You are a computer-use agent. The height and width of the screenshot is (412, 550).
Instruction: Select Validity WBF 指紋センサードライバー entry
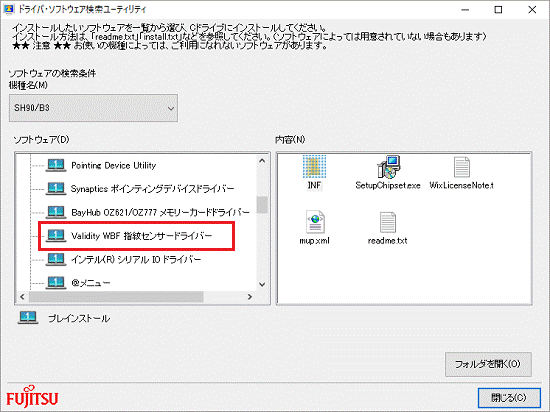[x=142, y=236]
